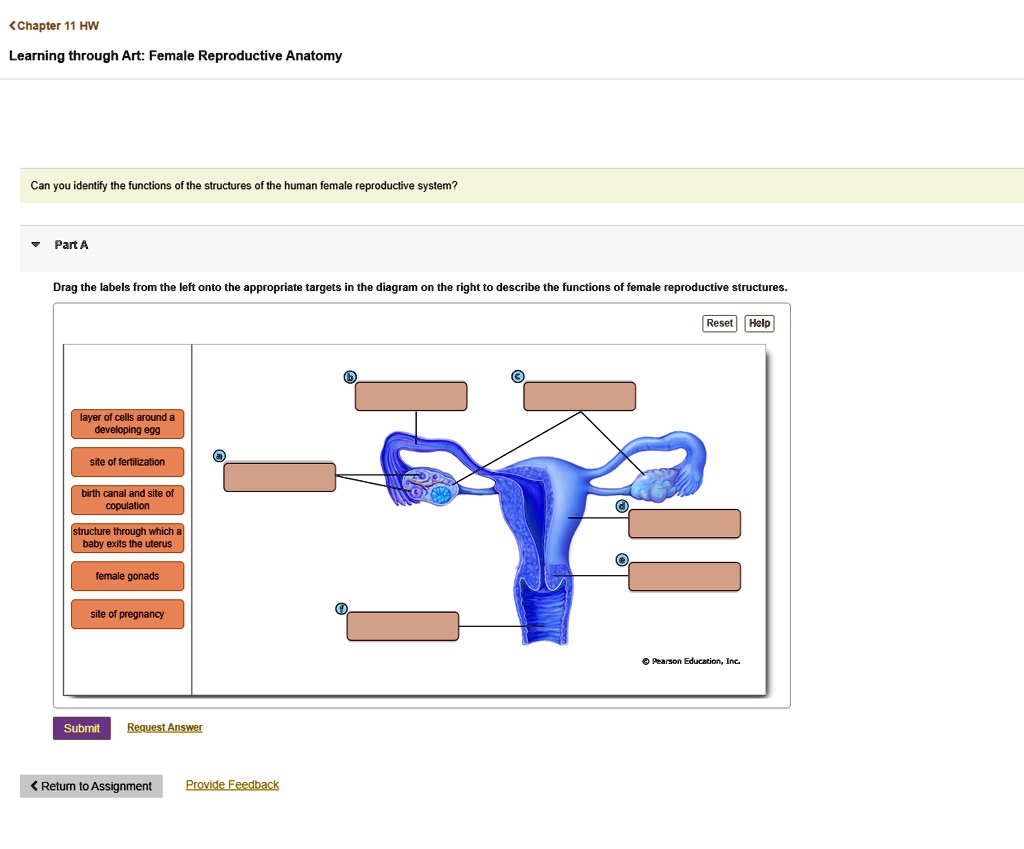The height and width of the screenshot is (849, 1024).
Task: Click the circled letter f marker
Action: tap(340, 607)
